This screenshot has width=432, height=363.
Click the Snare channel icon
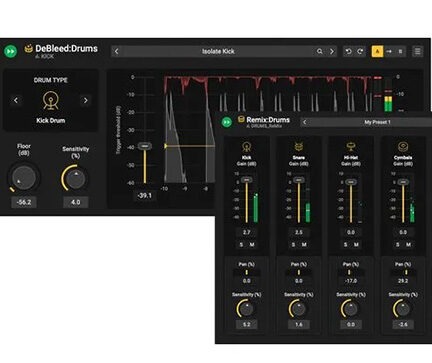pos(298,147)
